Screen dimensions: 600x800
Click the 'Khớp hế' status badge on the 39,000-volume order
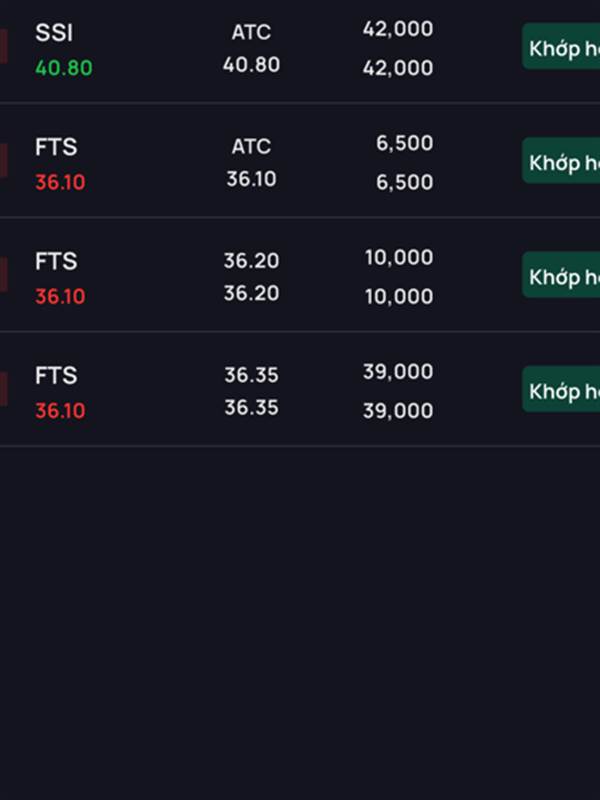[562, 390]
